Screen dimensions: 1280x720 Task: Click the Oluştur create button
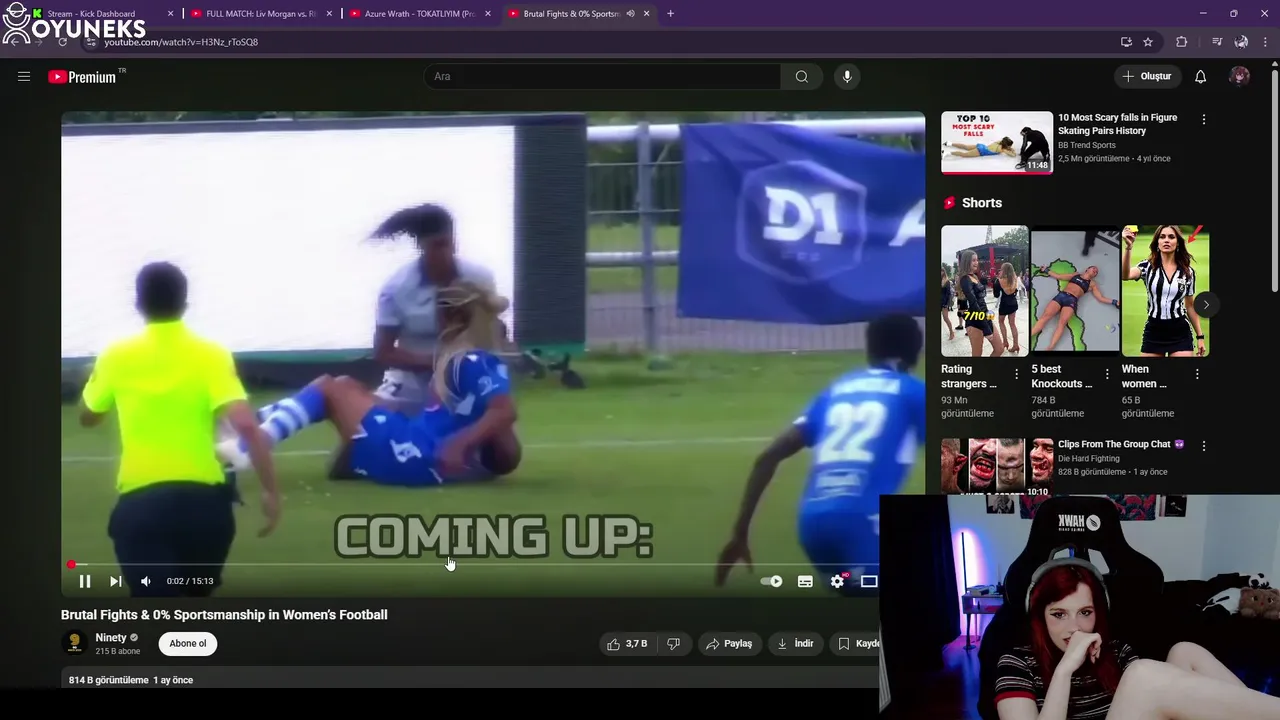point(1146,76)
